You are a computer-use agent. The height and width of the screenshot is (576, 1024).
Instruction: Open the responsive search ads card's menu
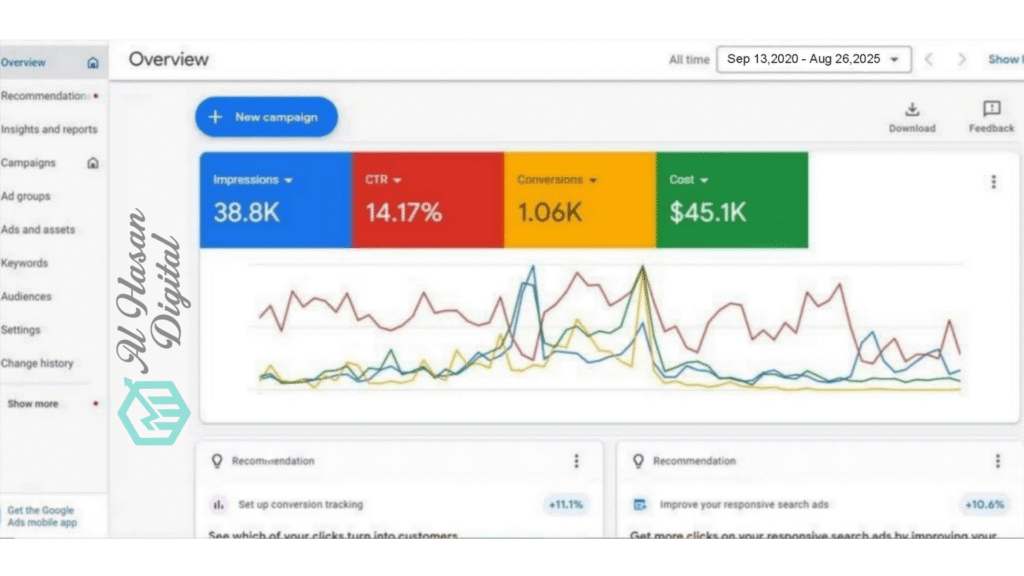pyautogui.click(x=997, y=461)
